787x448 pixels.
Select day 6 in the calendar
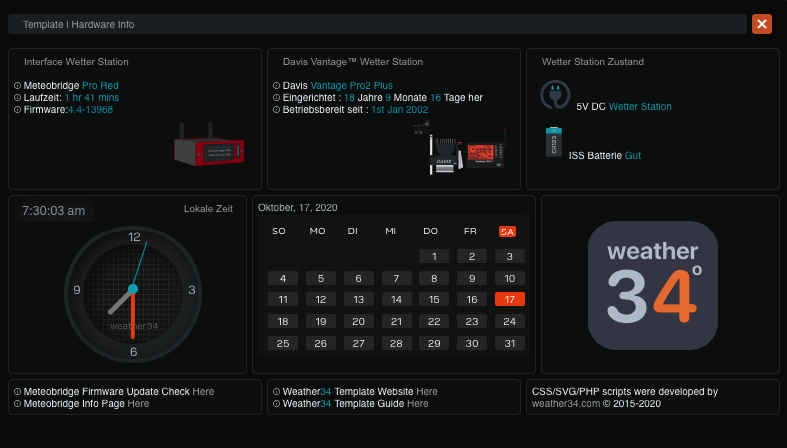point(358,278)
